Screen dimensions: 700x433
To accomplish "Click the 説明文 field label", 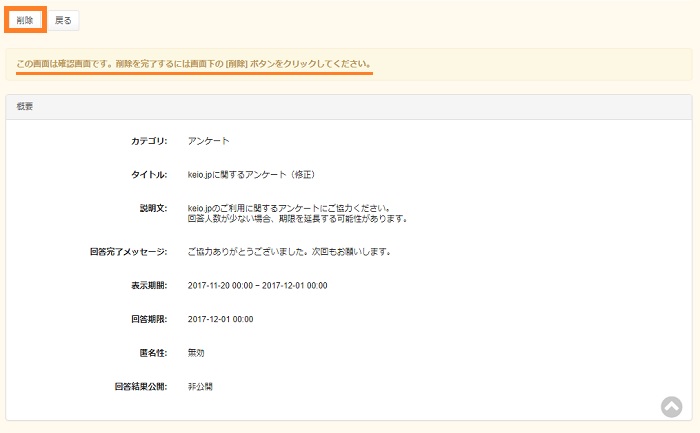I will tap(153, 208).
